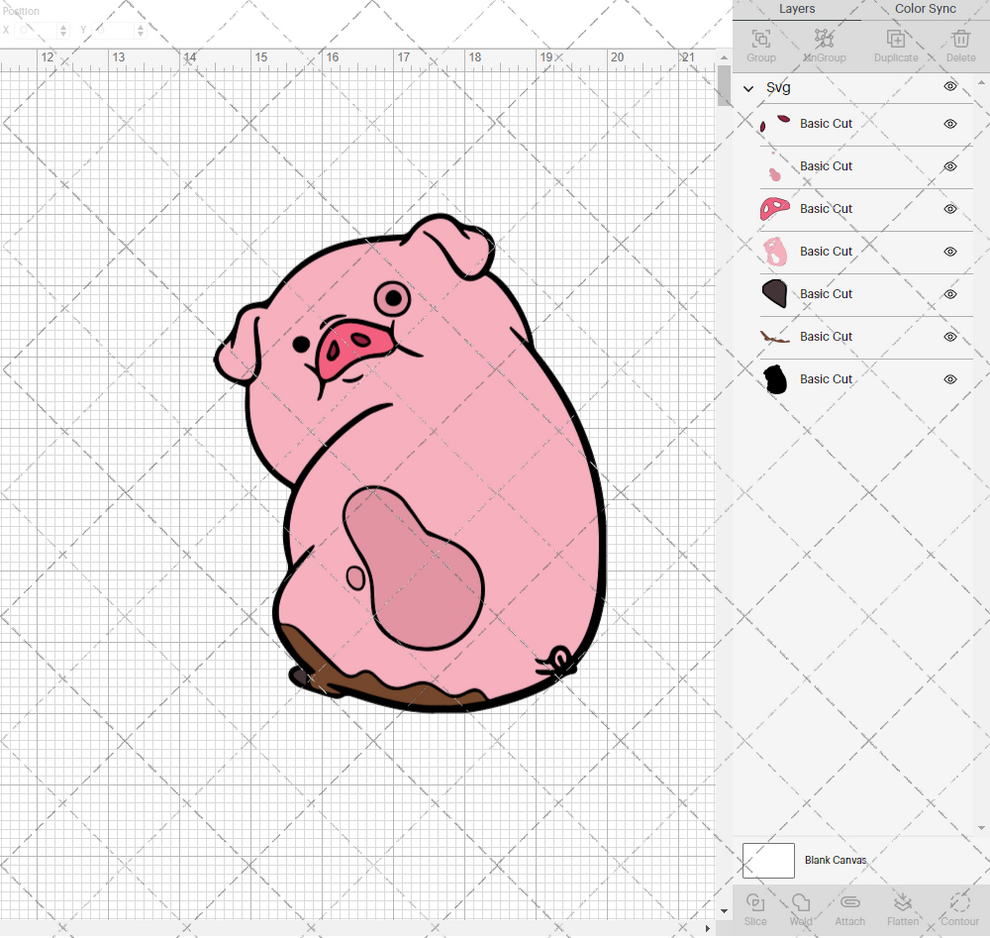Toggle visibility of the black Basic Cut layer
This screenshot has width=990, height=938.
pos(949,379)
